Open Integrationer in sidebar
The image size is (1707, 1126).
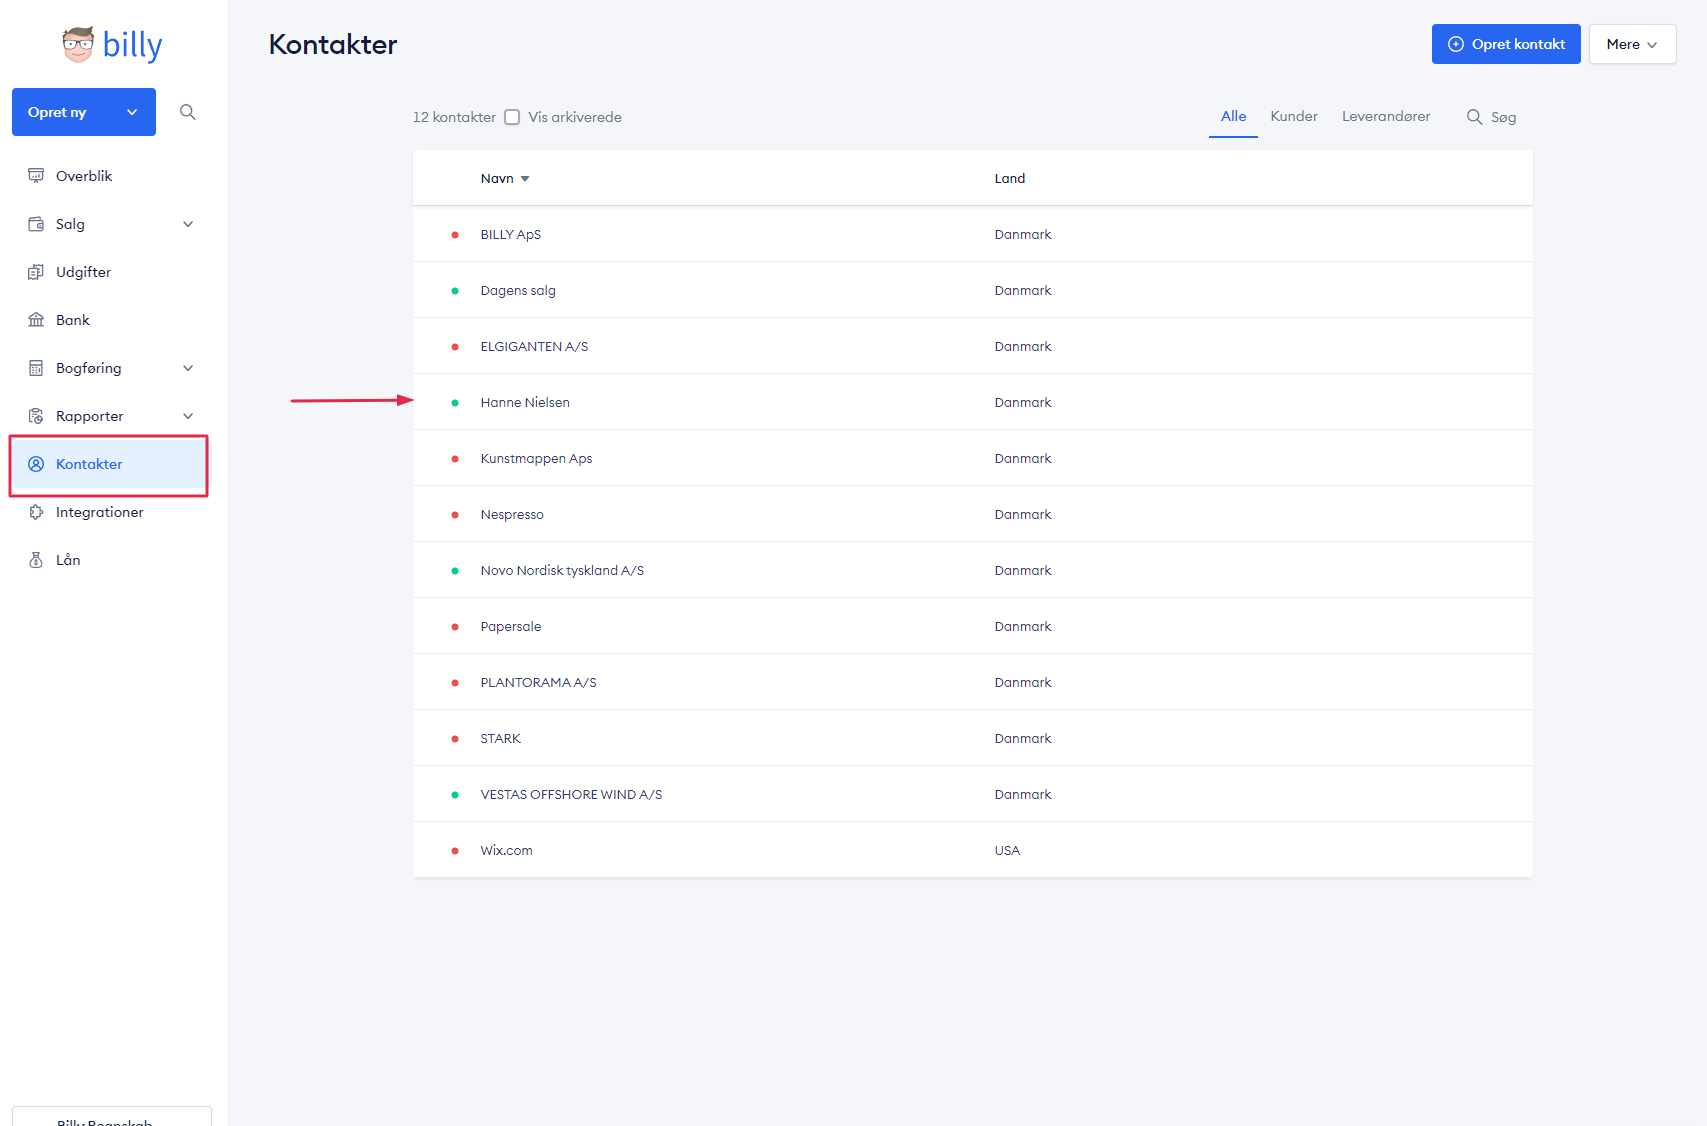tap(100, 512)
